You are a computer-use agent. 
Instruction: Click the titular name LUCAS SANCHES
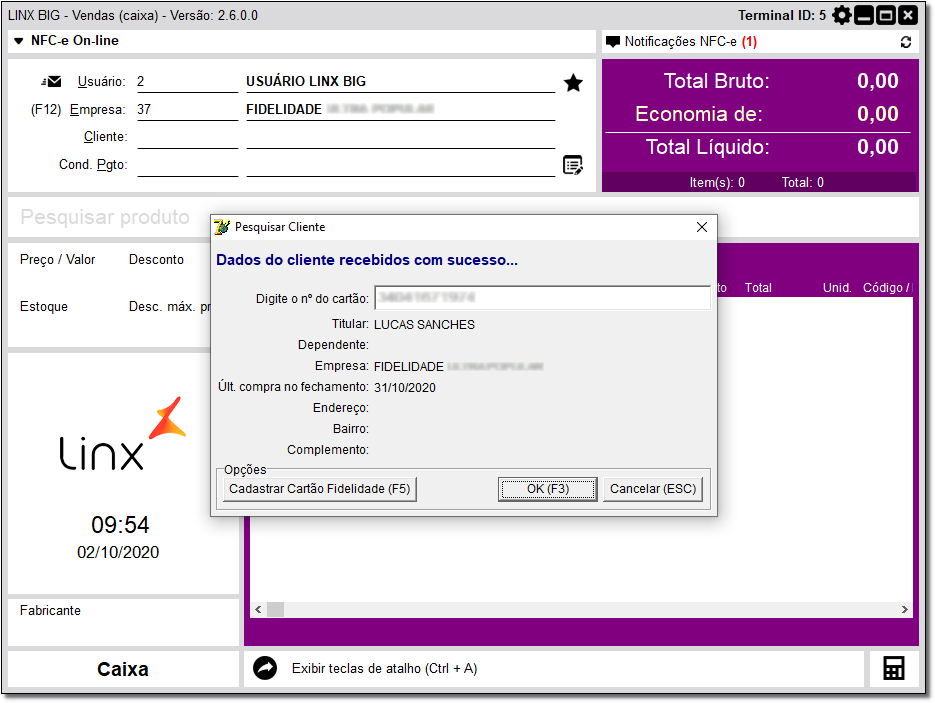pyautogui.click(x=424, y=324)
